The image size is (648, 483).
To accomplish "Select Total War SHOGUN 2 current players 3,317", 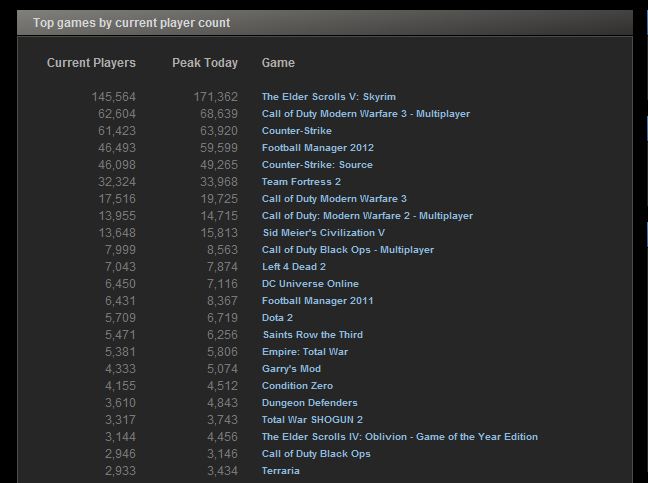I will pos(120,419).
